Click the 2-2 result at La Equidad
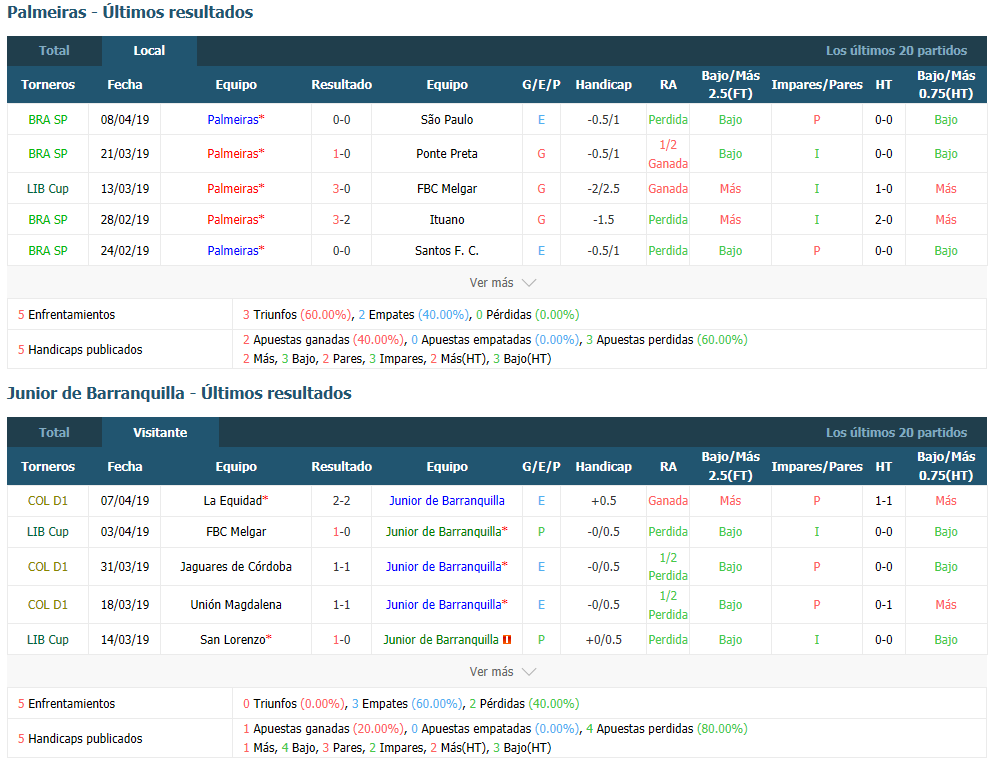 tap(342, 501)
